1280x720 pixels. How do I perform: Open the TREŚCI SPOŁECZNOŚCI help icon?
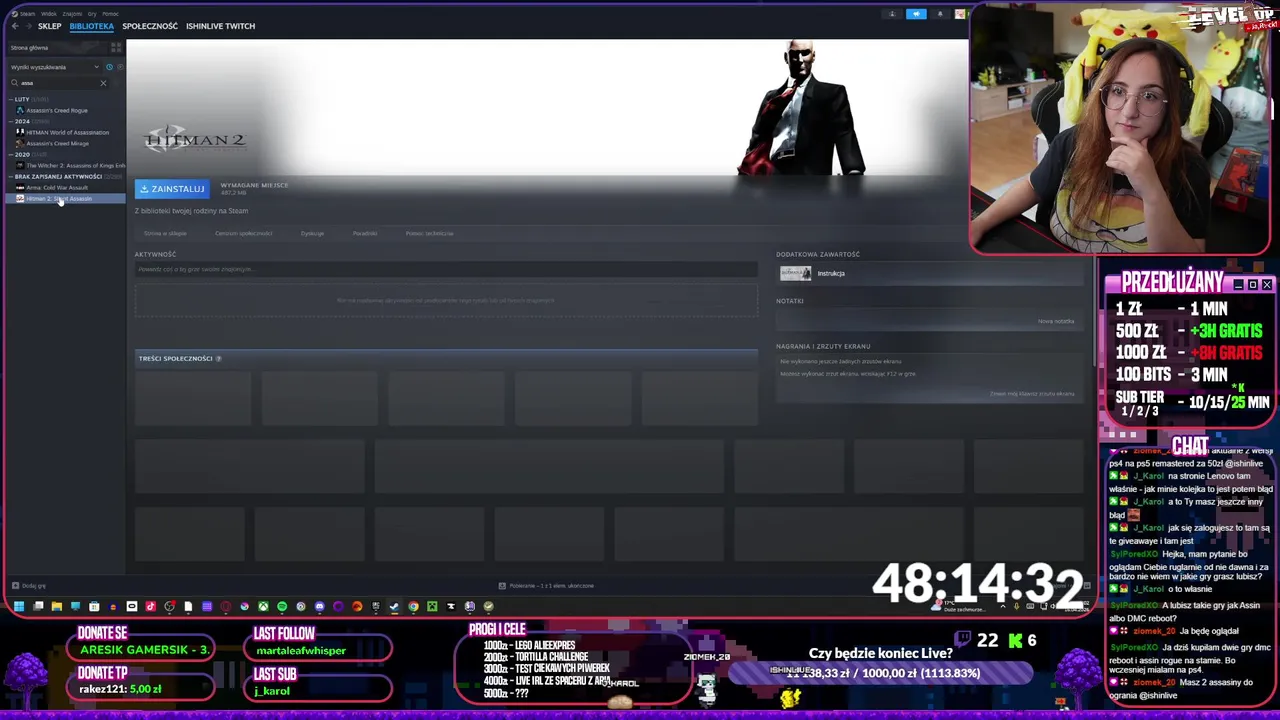(218, 358)
